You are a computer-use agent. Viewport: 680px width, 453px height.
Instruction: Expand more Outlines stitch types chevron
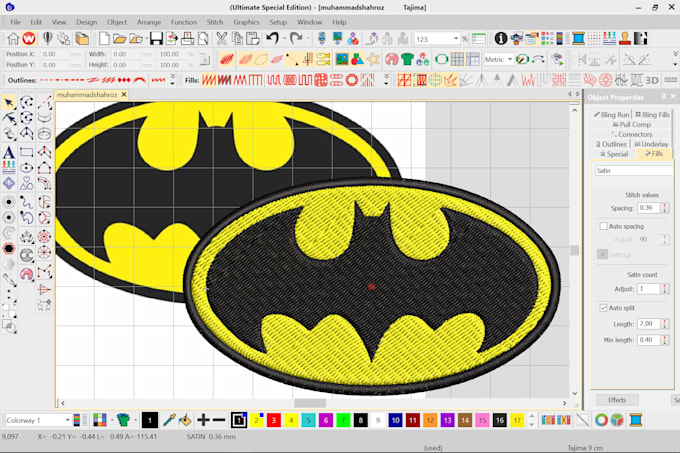[x=173, y=79]
